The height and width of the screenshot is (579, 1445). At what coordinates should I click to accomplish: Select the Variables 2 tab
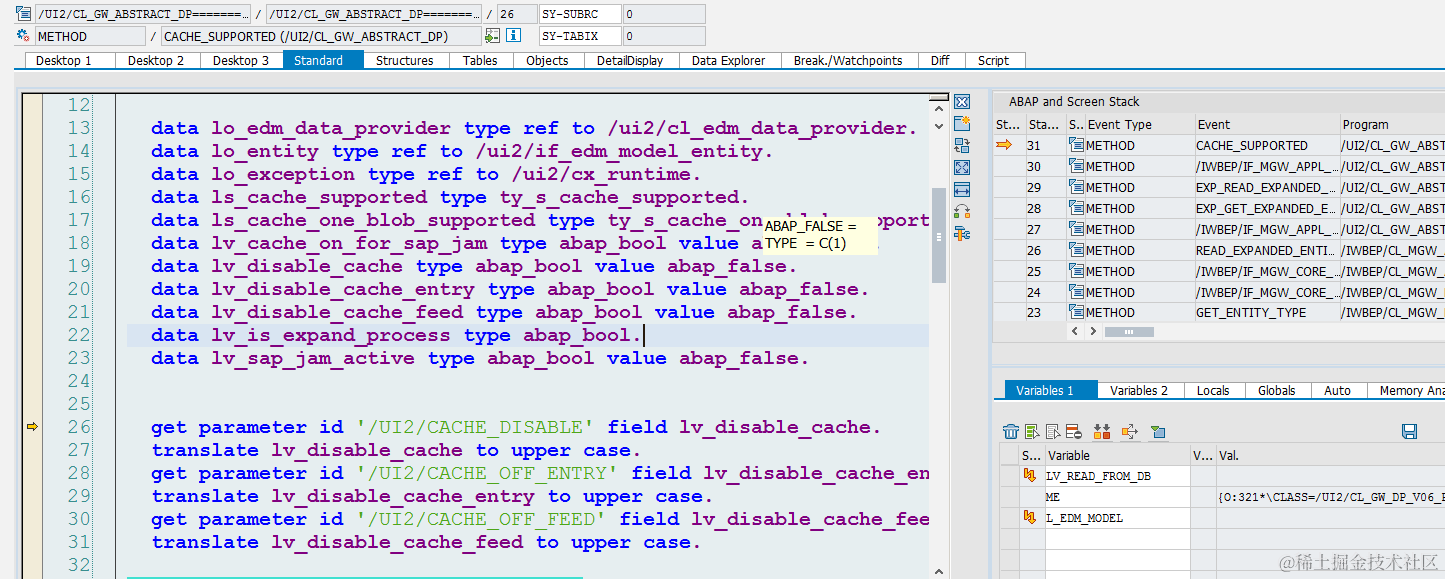[1139, 391]
